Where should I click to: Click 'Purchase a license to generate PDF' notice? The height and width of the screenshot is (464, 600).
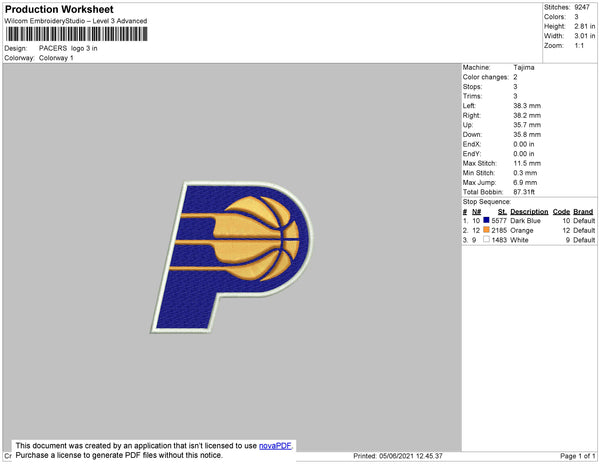coord(119,455)
